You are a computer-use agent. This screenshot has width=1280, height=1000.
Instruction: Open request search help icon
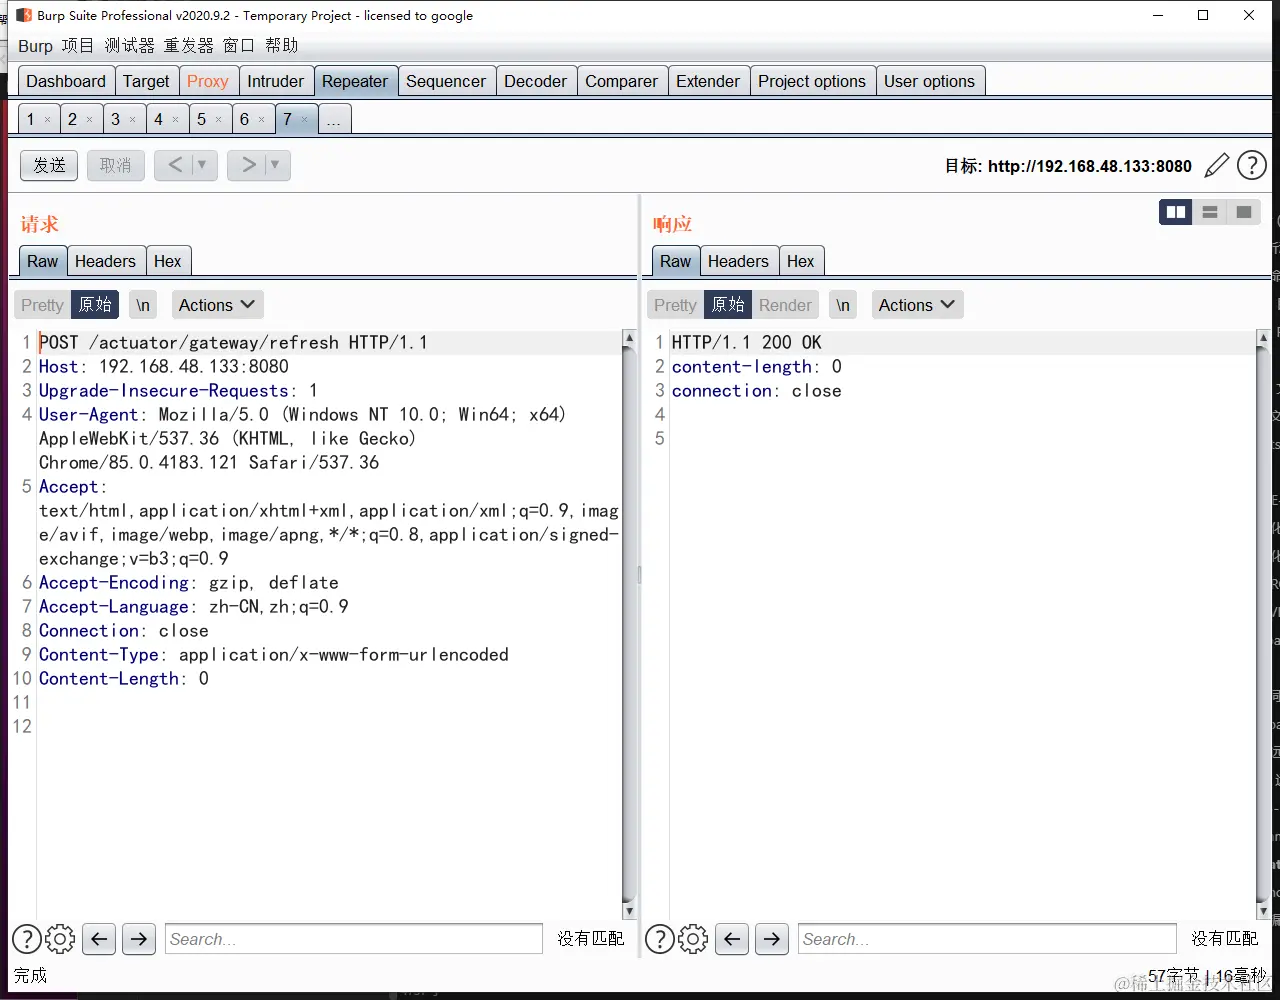click(x=27, y=939)
